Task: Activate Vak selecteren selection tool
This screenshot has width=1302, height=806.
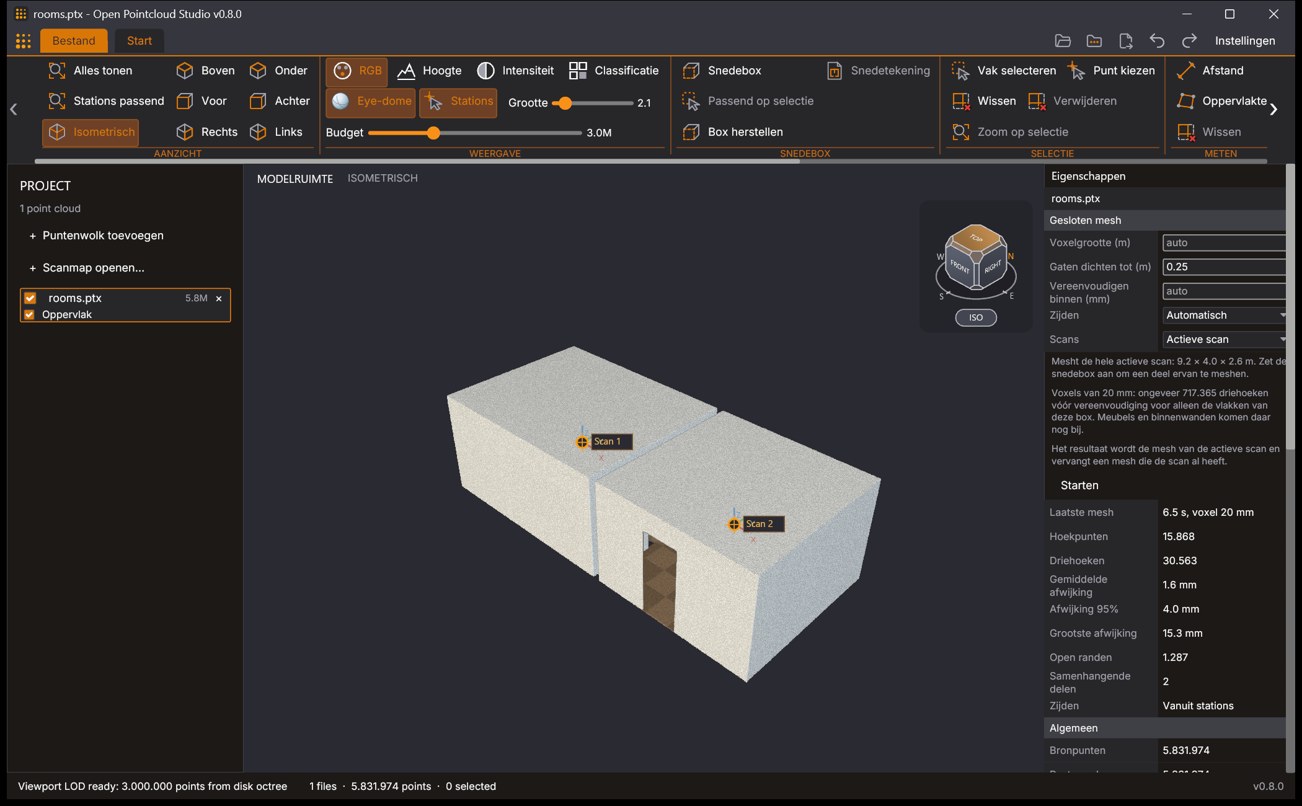Action: (1004, 71)
